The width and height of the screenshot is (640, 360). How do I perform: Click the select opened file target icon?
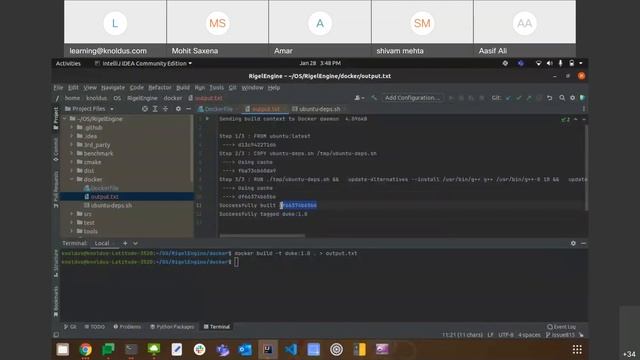[x=145, y=109]
